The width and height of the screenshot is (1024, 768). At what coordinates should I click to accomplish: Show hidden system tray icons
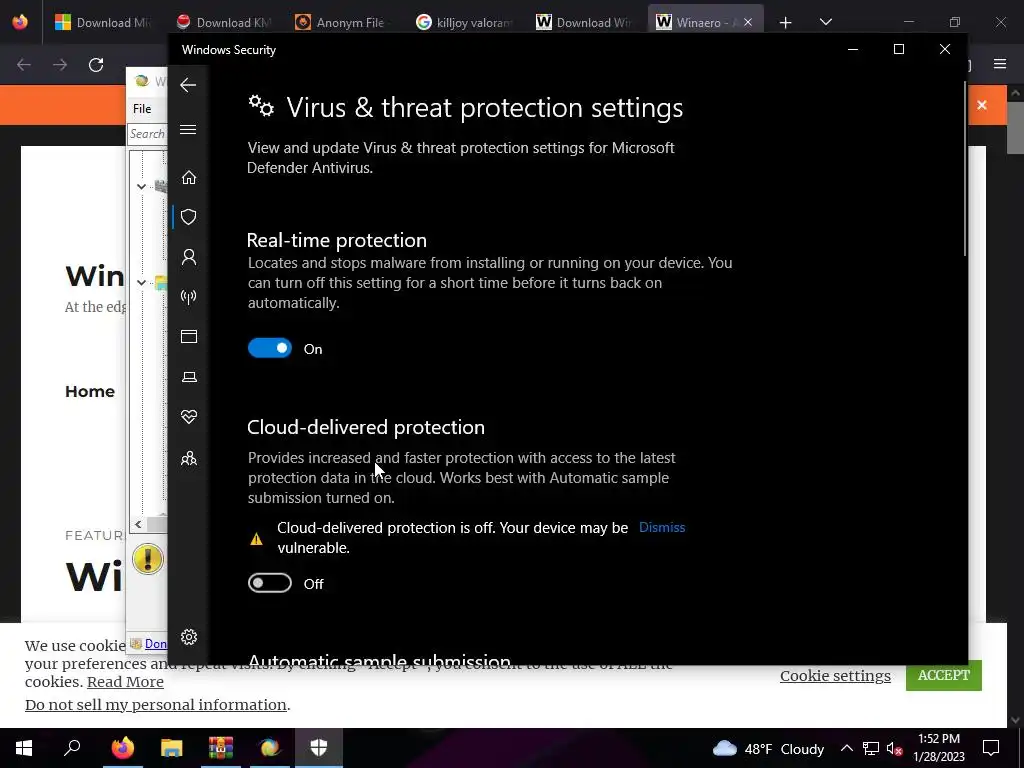(x=846, y=748)
